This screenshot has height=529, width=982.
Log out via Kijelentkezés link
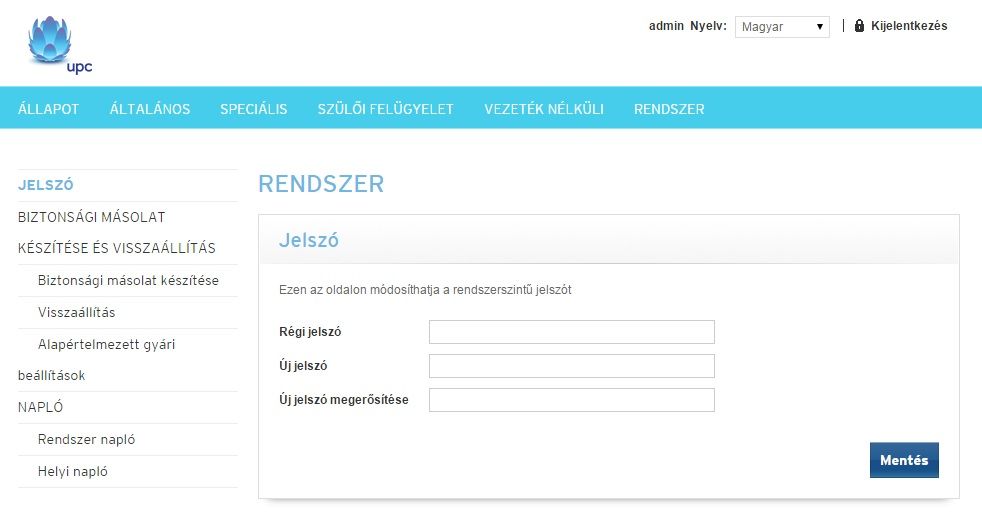(909, 26)
